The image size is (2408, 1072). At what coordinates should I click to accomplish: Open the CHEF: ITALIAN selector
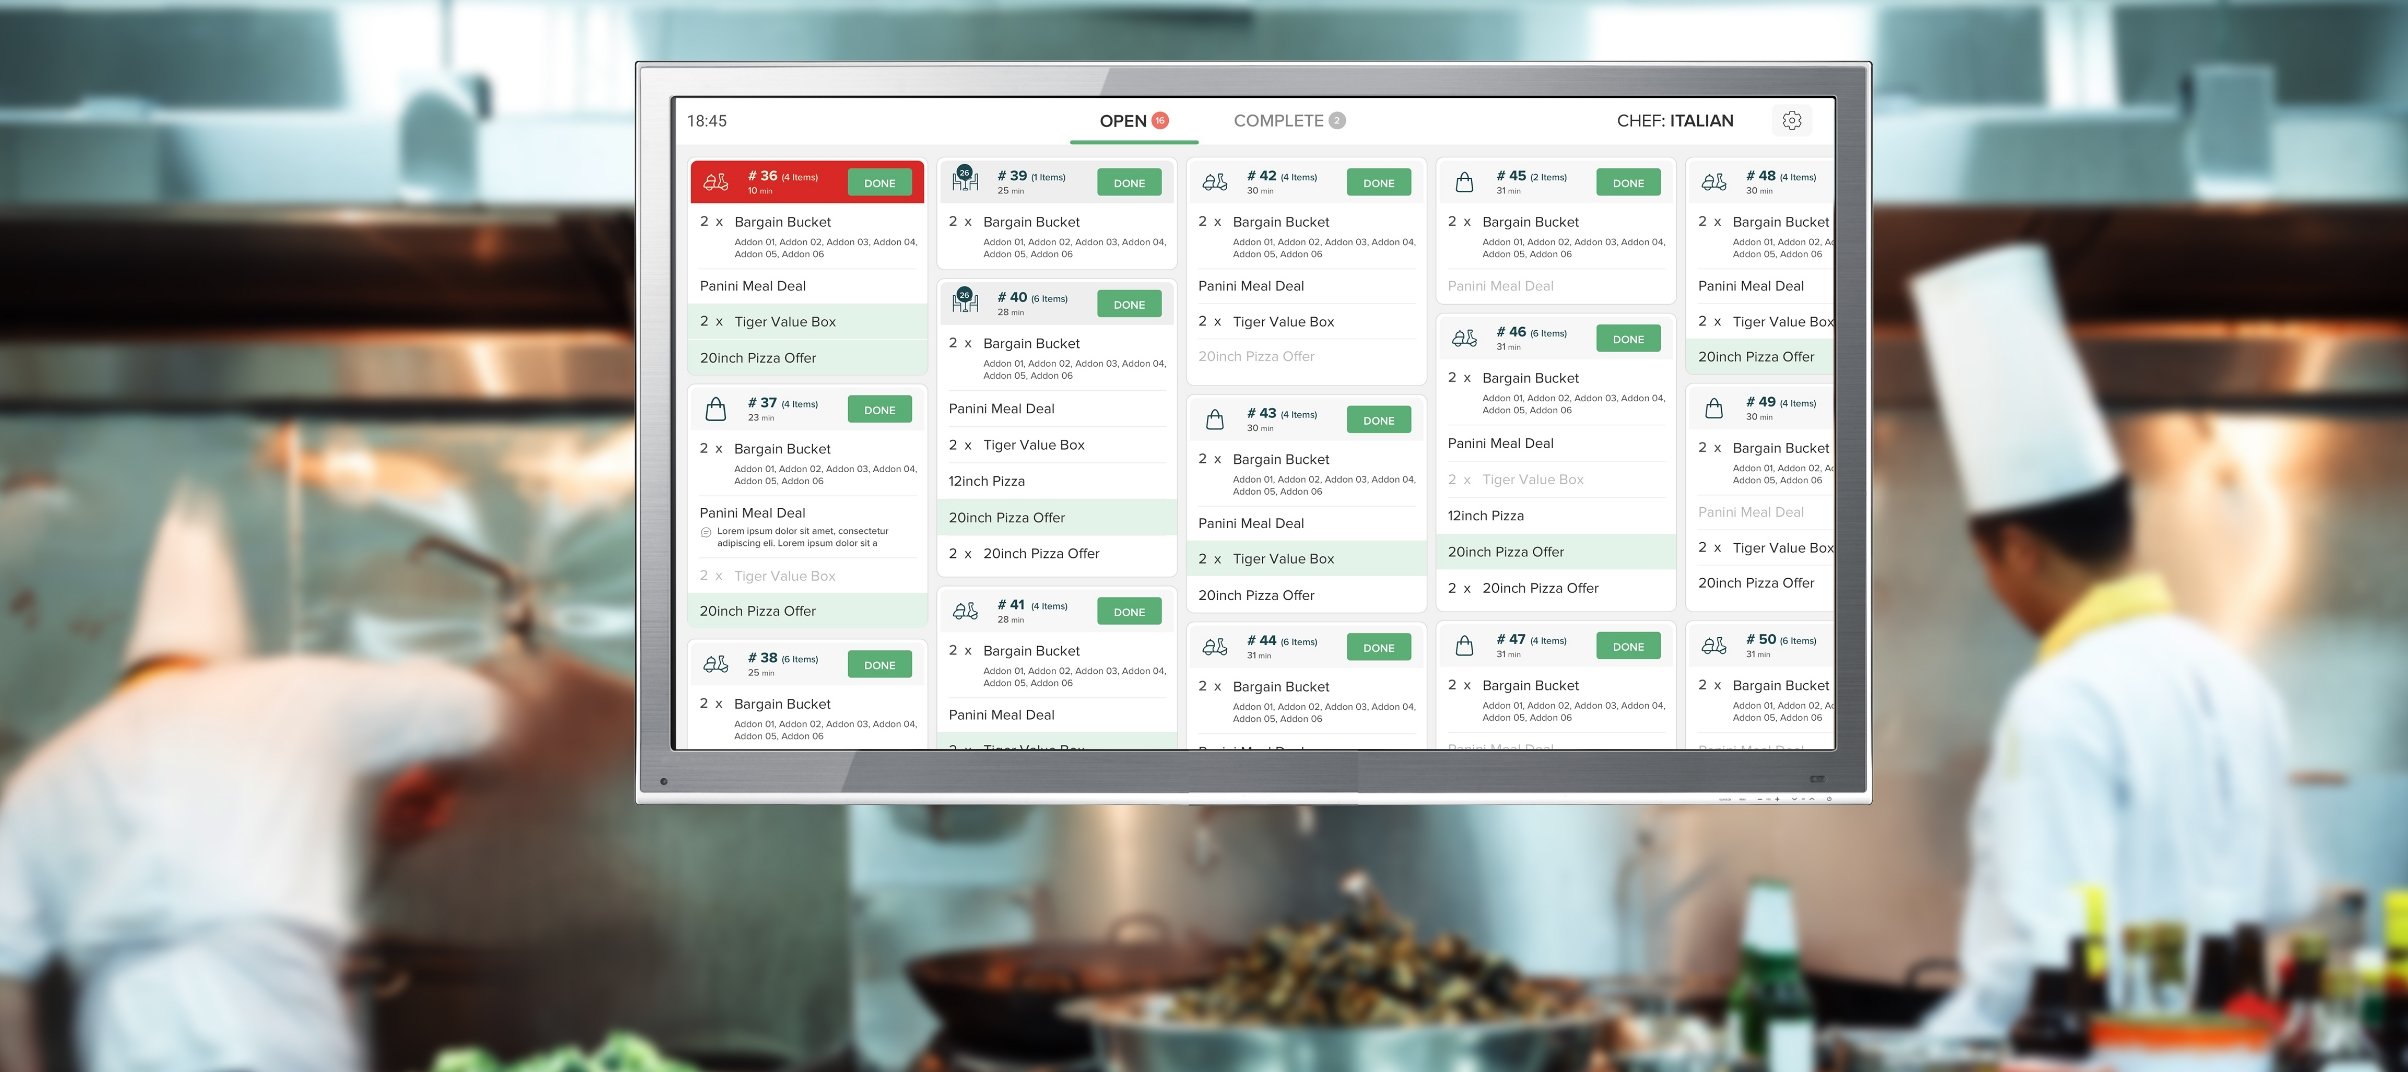[x=1675, y=120]
